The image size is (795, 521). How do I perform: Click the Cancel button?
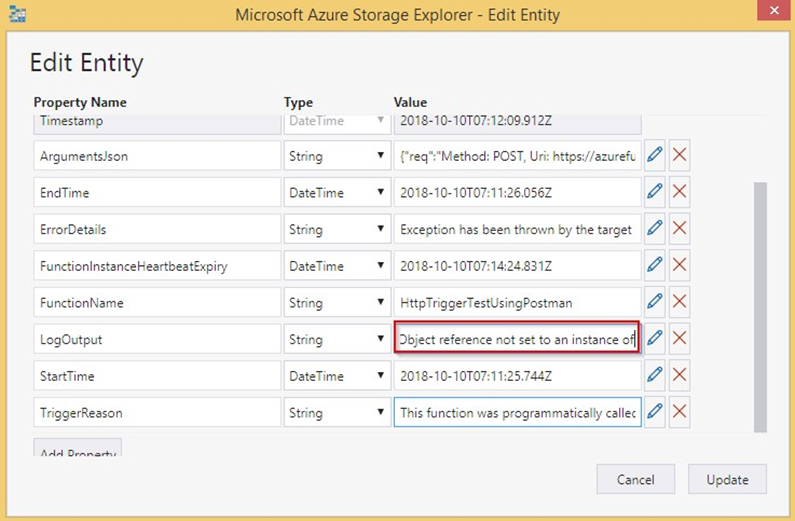coord(635,479)
